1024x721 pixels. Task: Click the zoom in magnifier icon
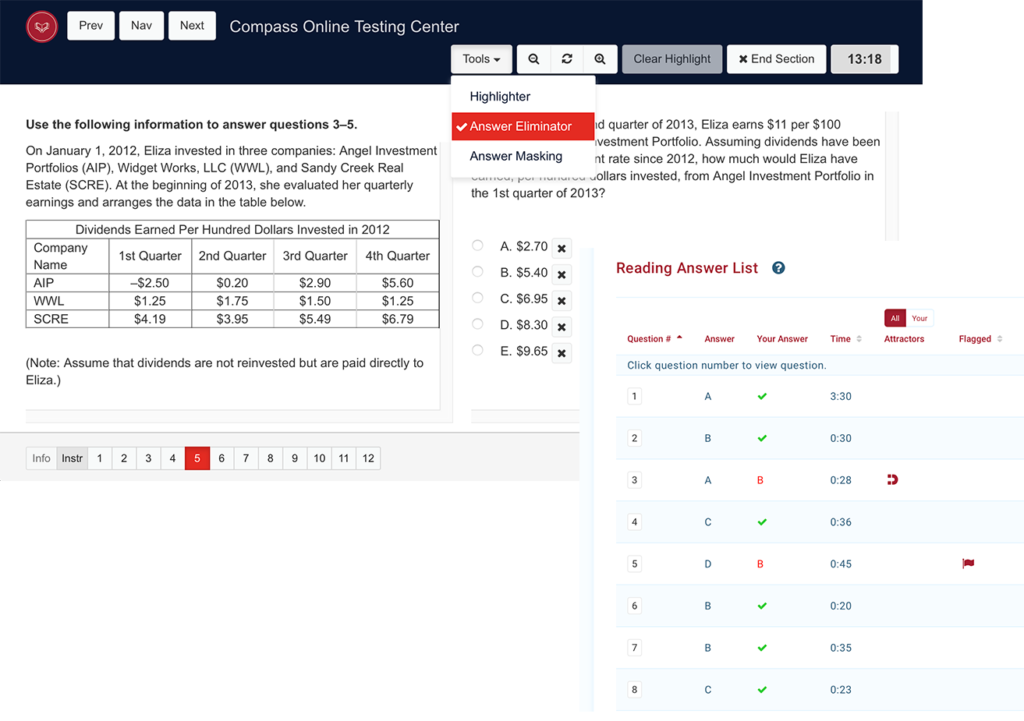tap(600, 59)
